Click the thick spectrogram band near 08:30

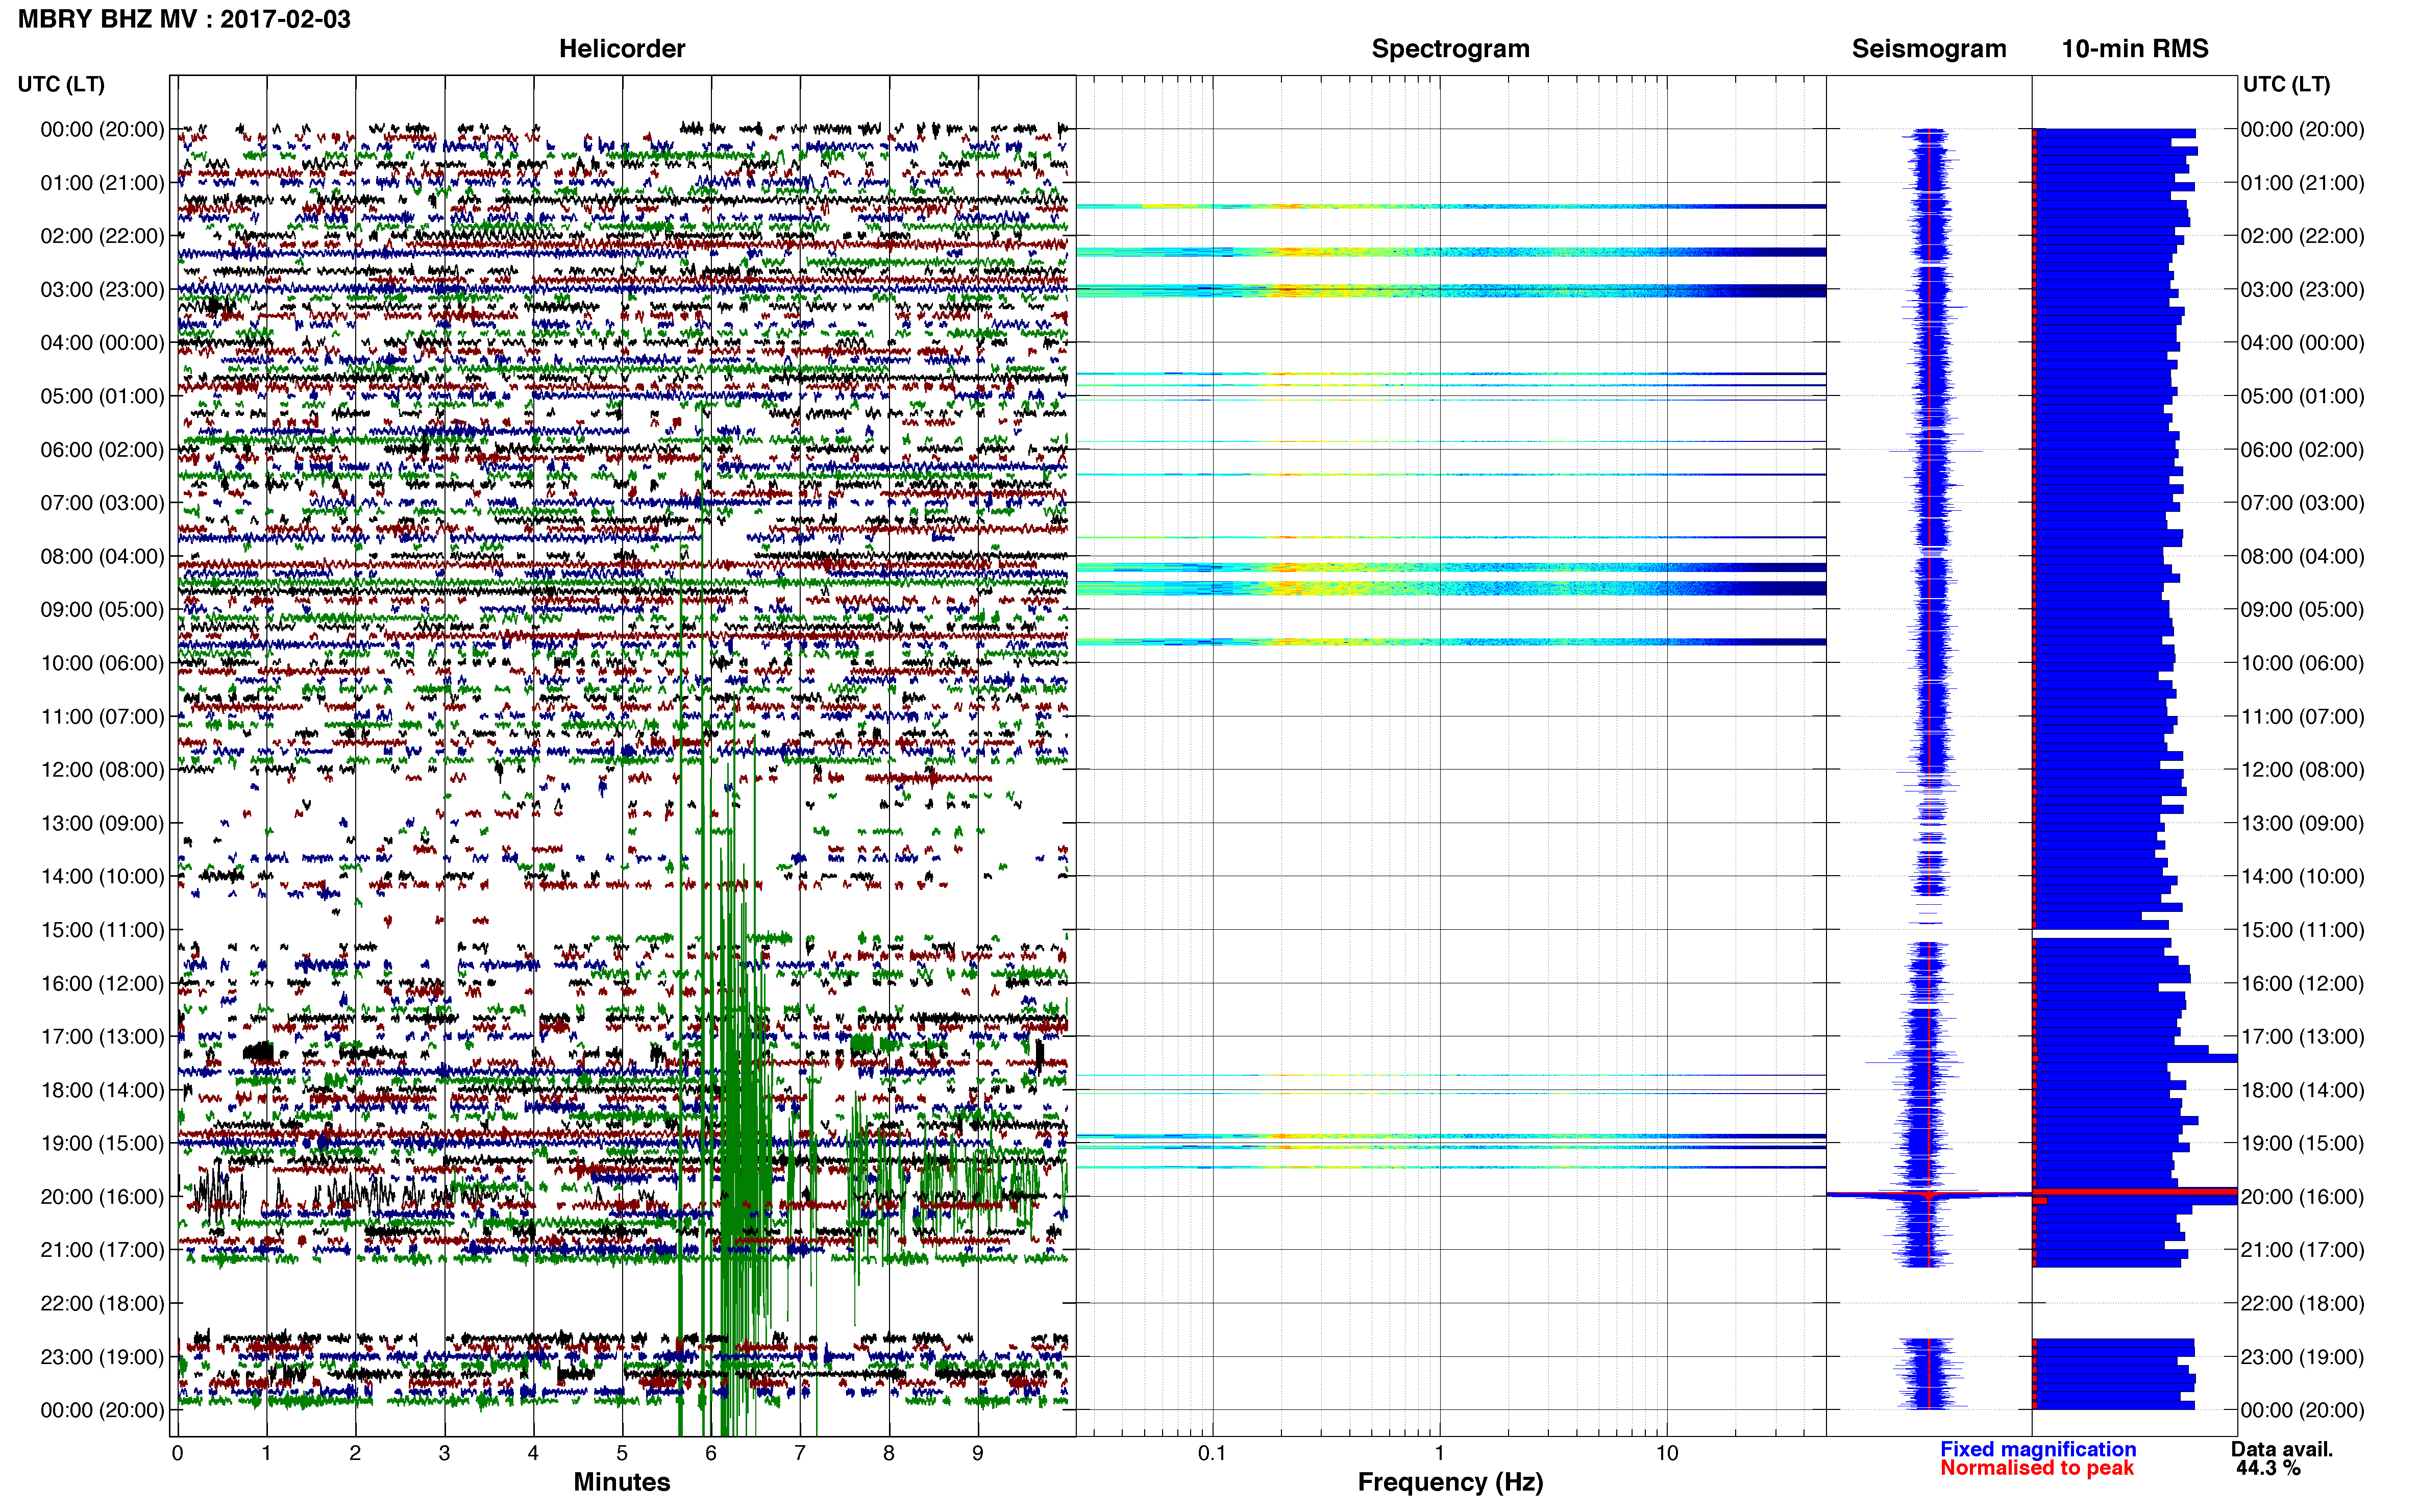[1451, 588]
